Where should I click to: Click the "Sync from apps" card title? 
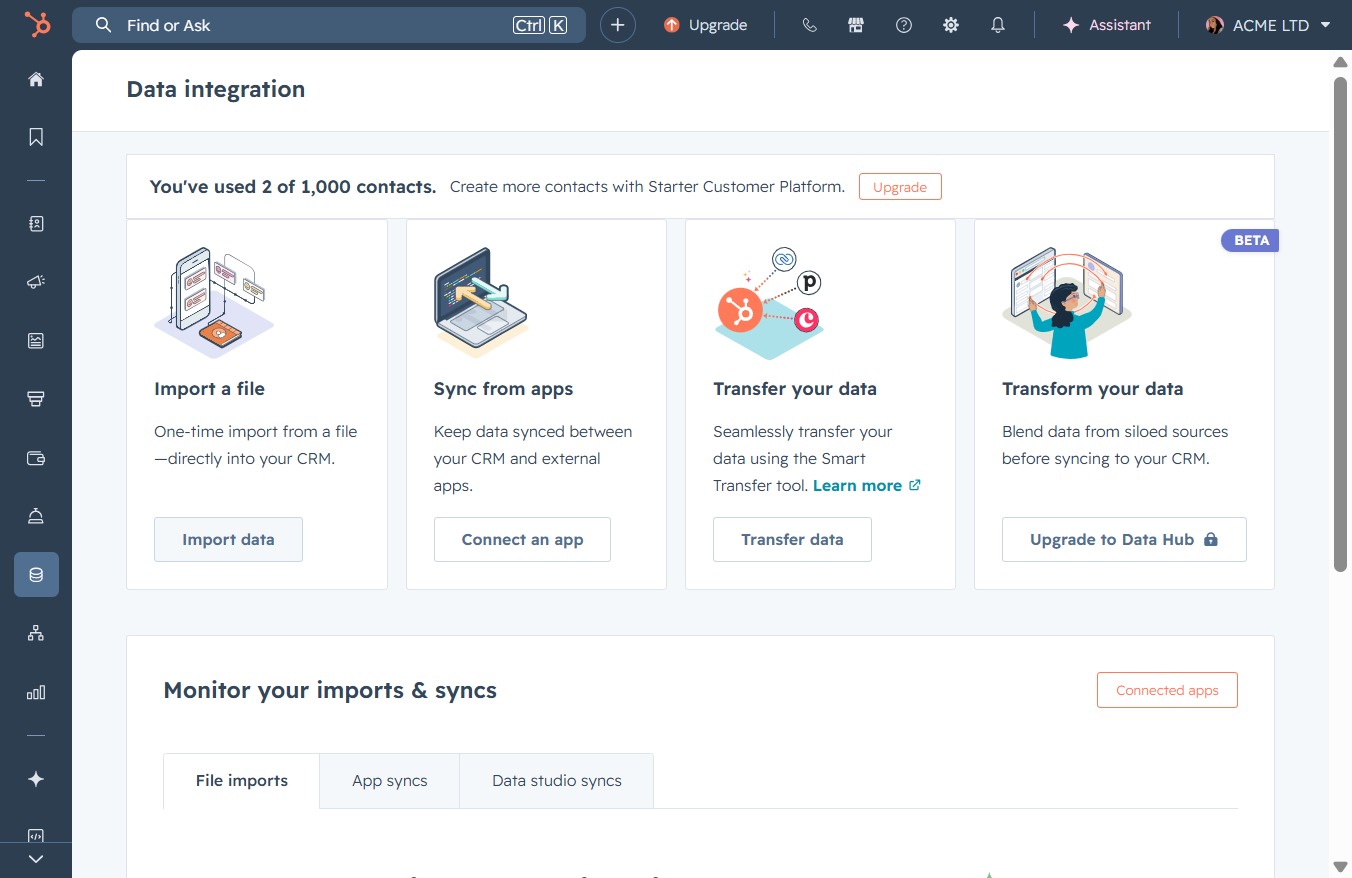(503, 389)
